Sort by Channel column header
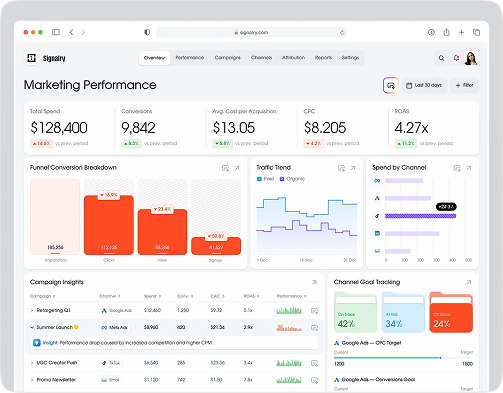Screen dimensions: 503x393 coord(110,296)
